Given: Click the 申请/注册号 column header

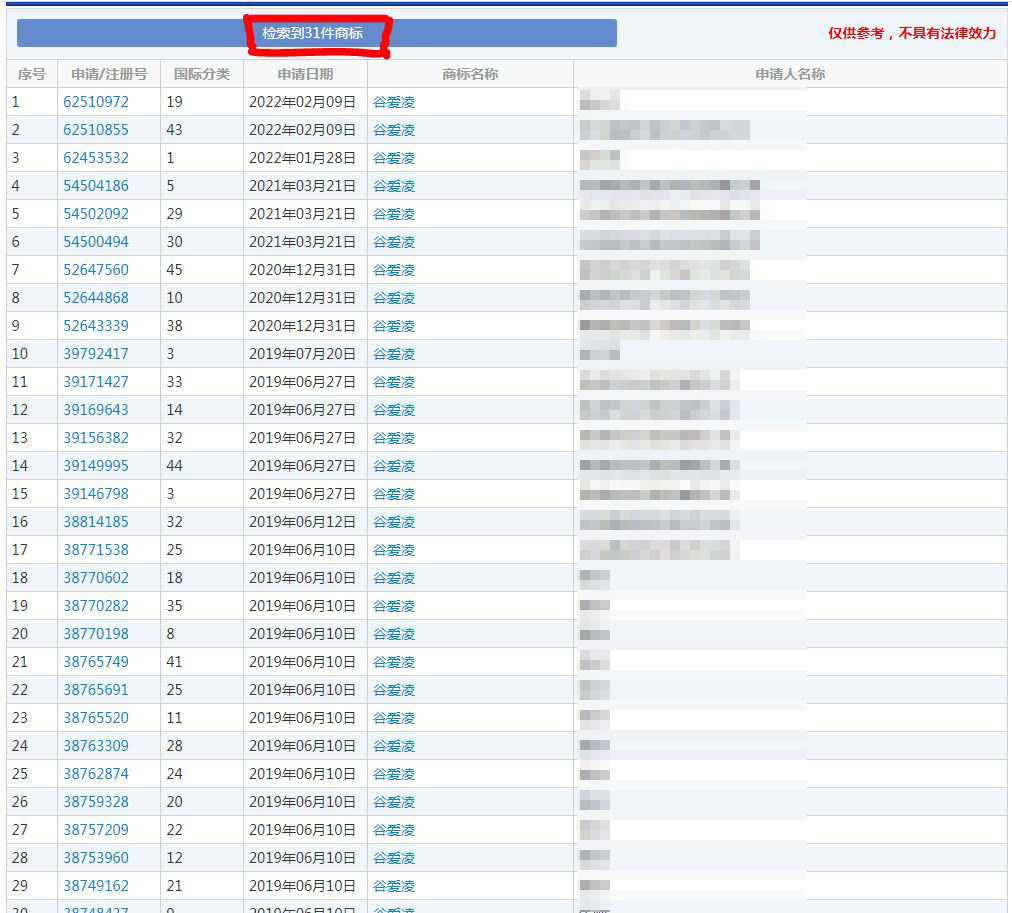Looking at the screenshot, I should [x=109, y=74].
